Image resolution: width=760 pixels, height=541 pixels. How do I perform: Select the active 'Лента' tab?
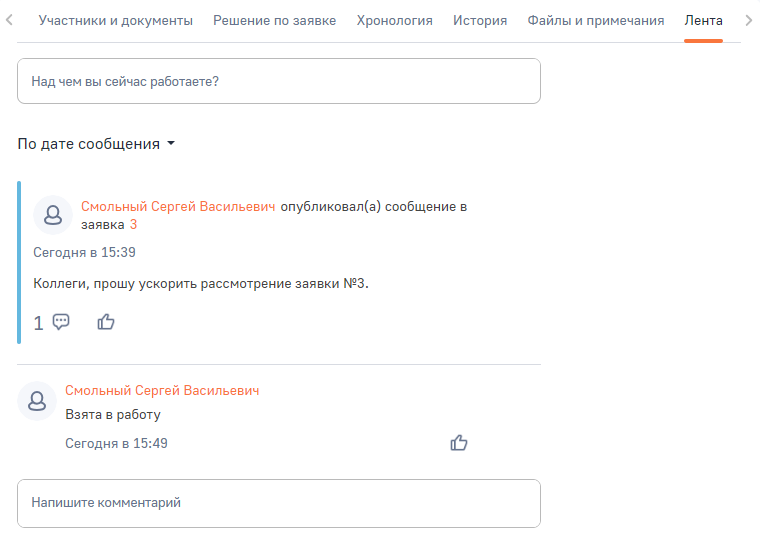pyautogui.click(x=703, y=21)
